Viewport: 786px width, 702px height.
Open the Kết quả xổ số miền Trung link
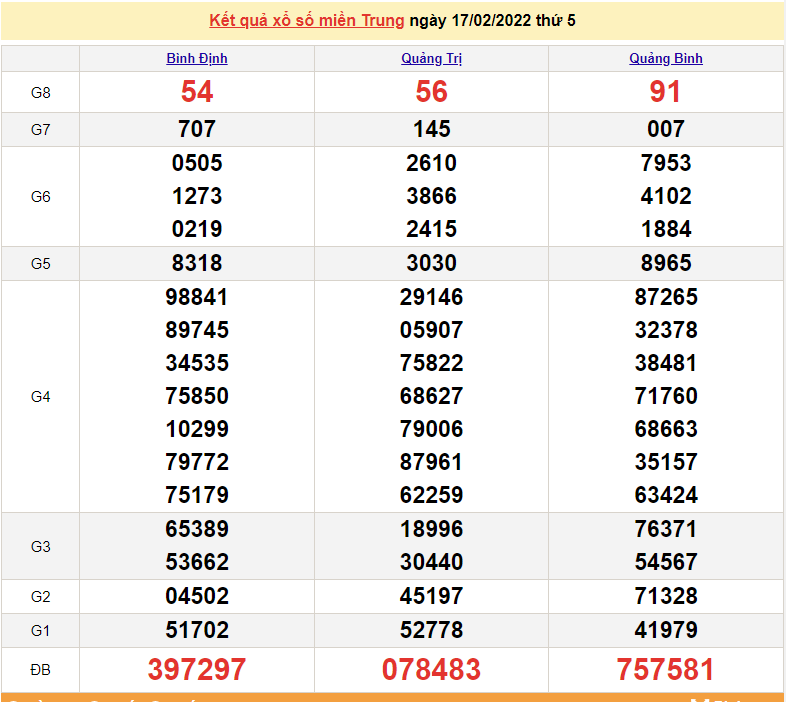tap(307, 20)
